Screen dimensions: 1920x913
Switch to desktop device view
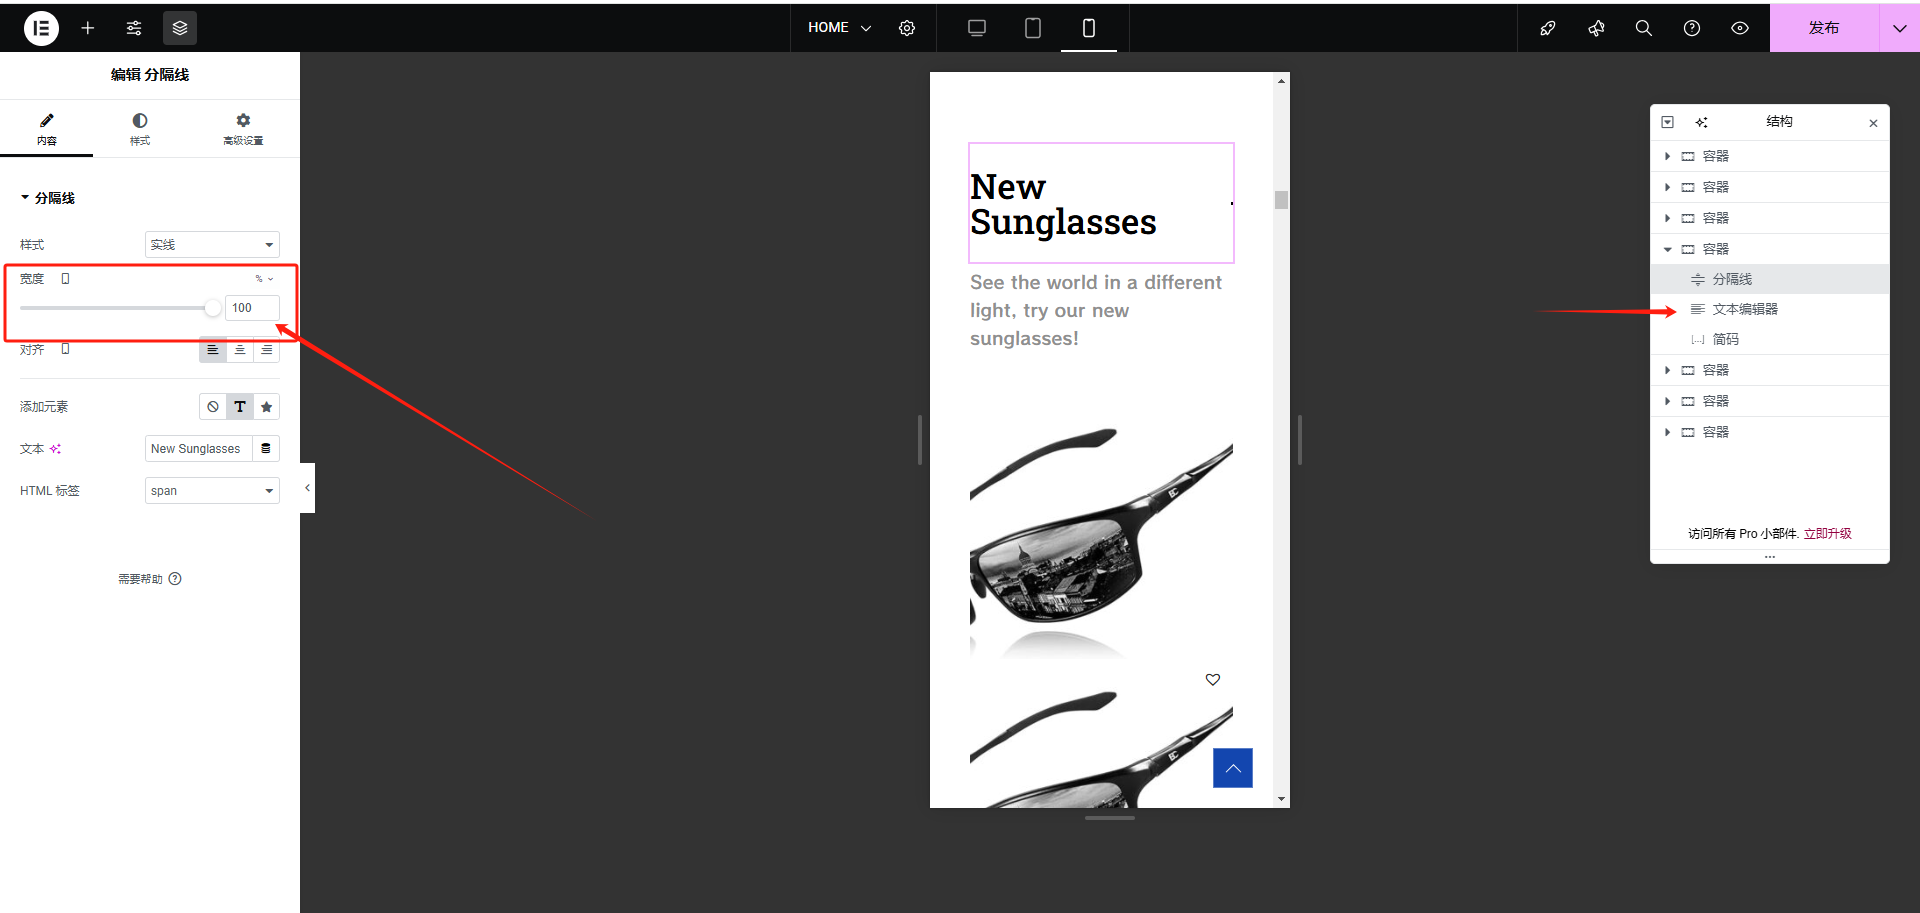[x=977, y=28]
